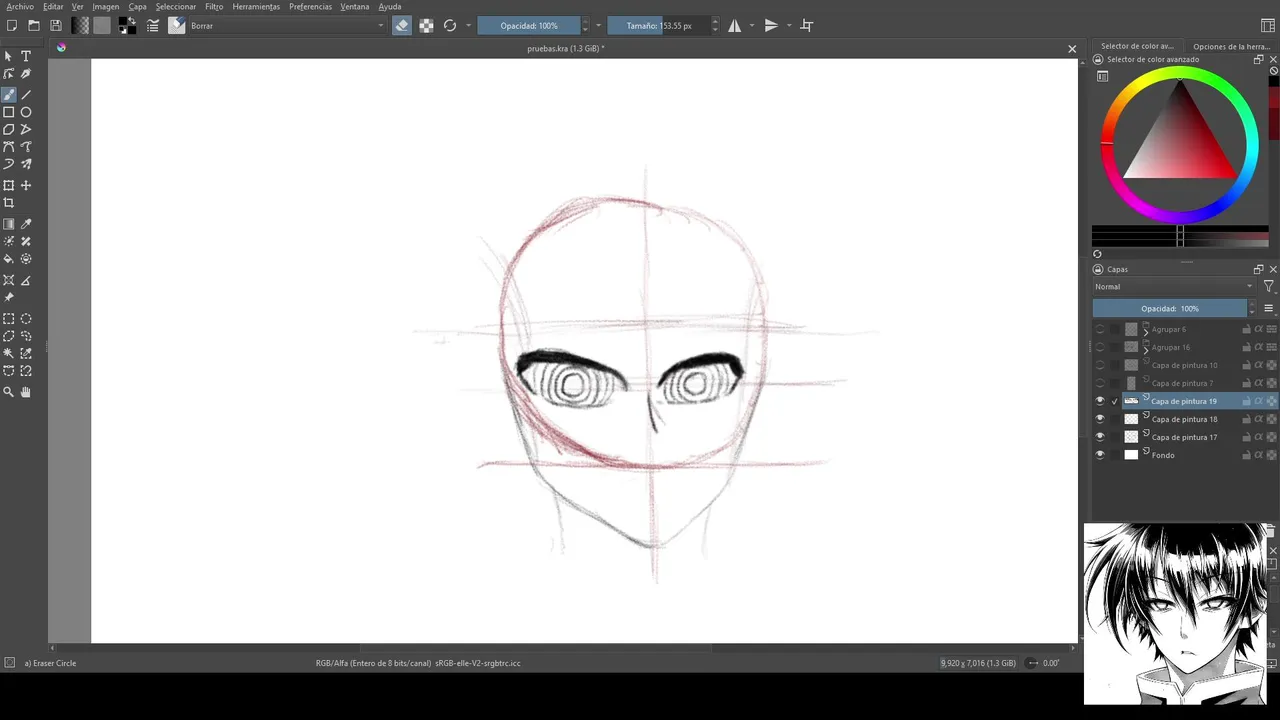Hide the Capa de pintura 18 layer

coord(1100,419)
